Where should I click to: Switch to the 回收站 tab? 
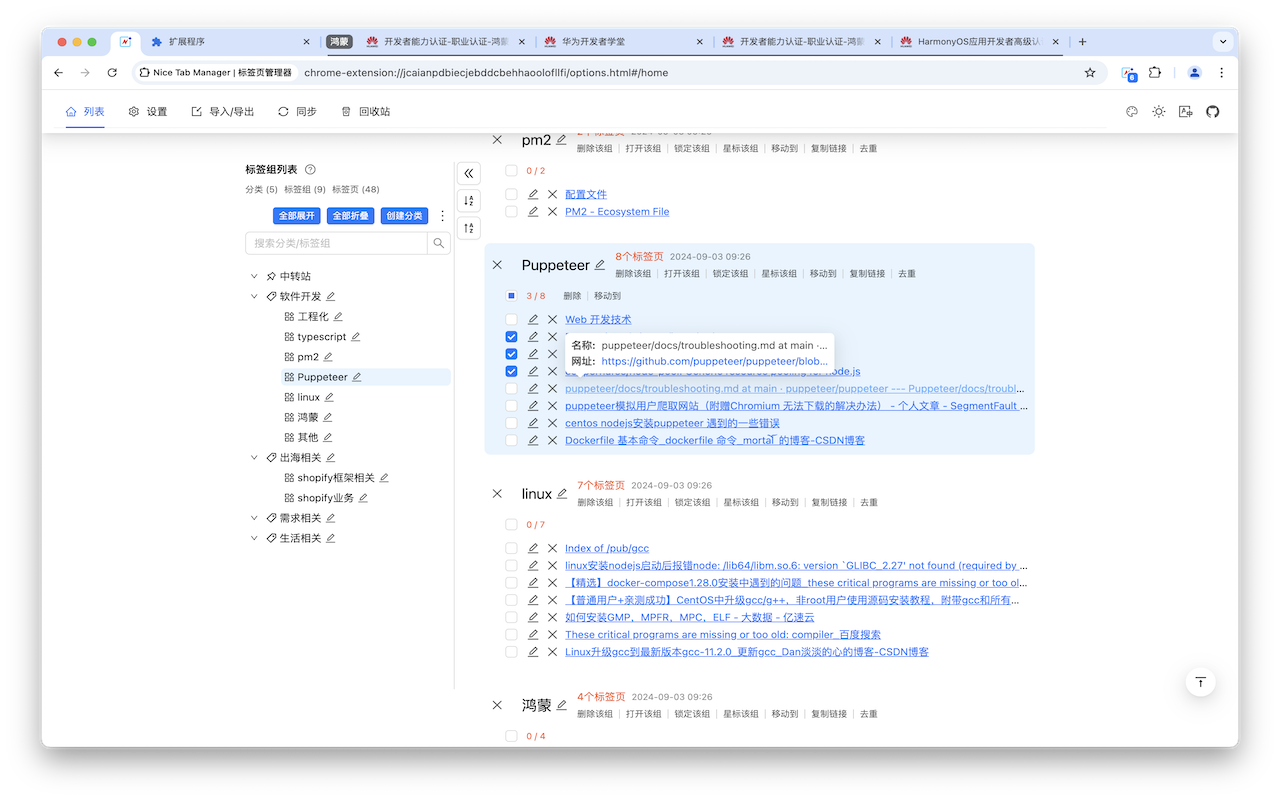click(x=365, y=112)
